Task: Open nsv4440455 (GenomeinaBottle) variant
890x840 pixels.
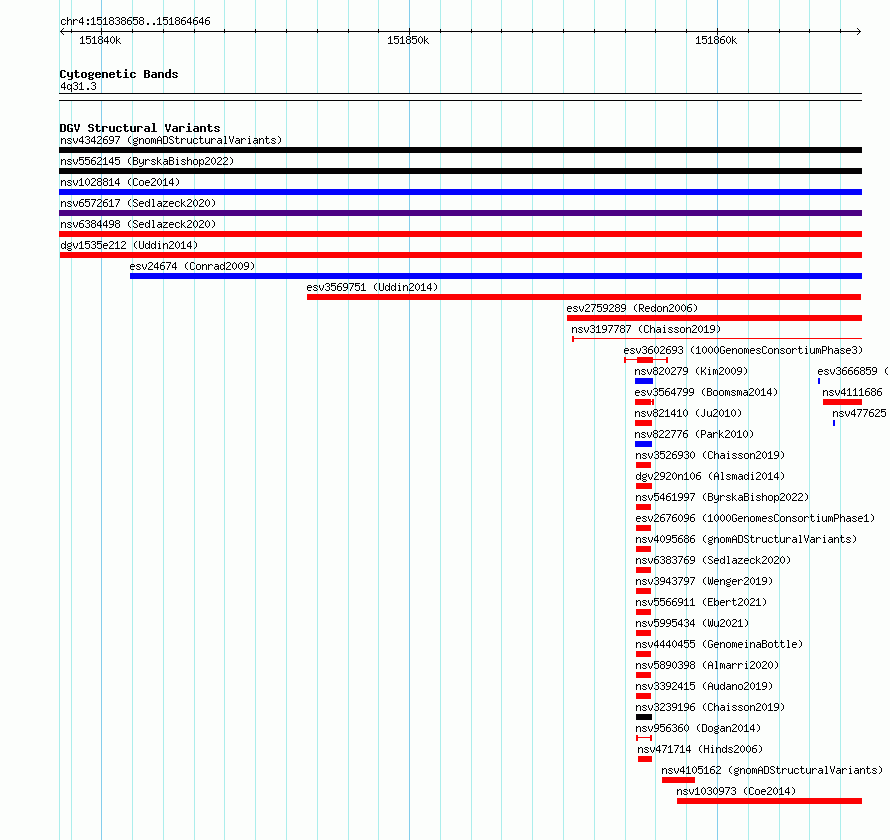Action: pyautogui.click(x=719, y=644)
